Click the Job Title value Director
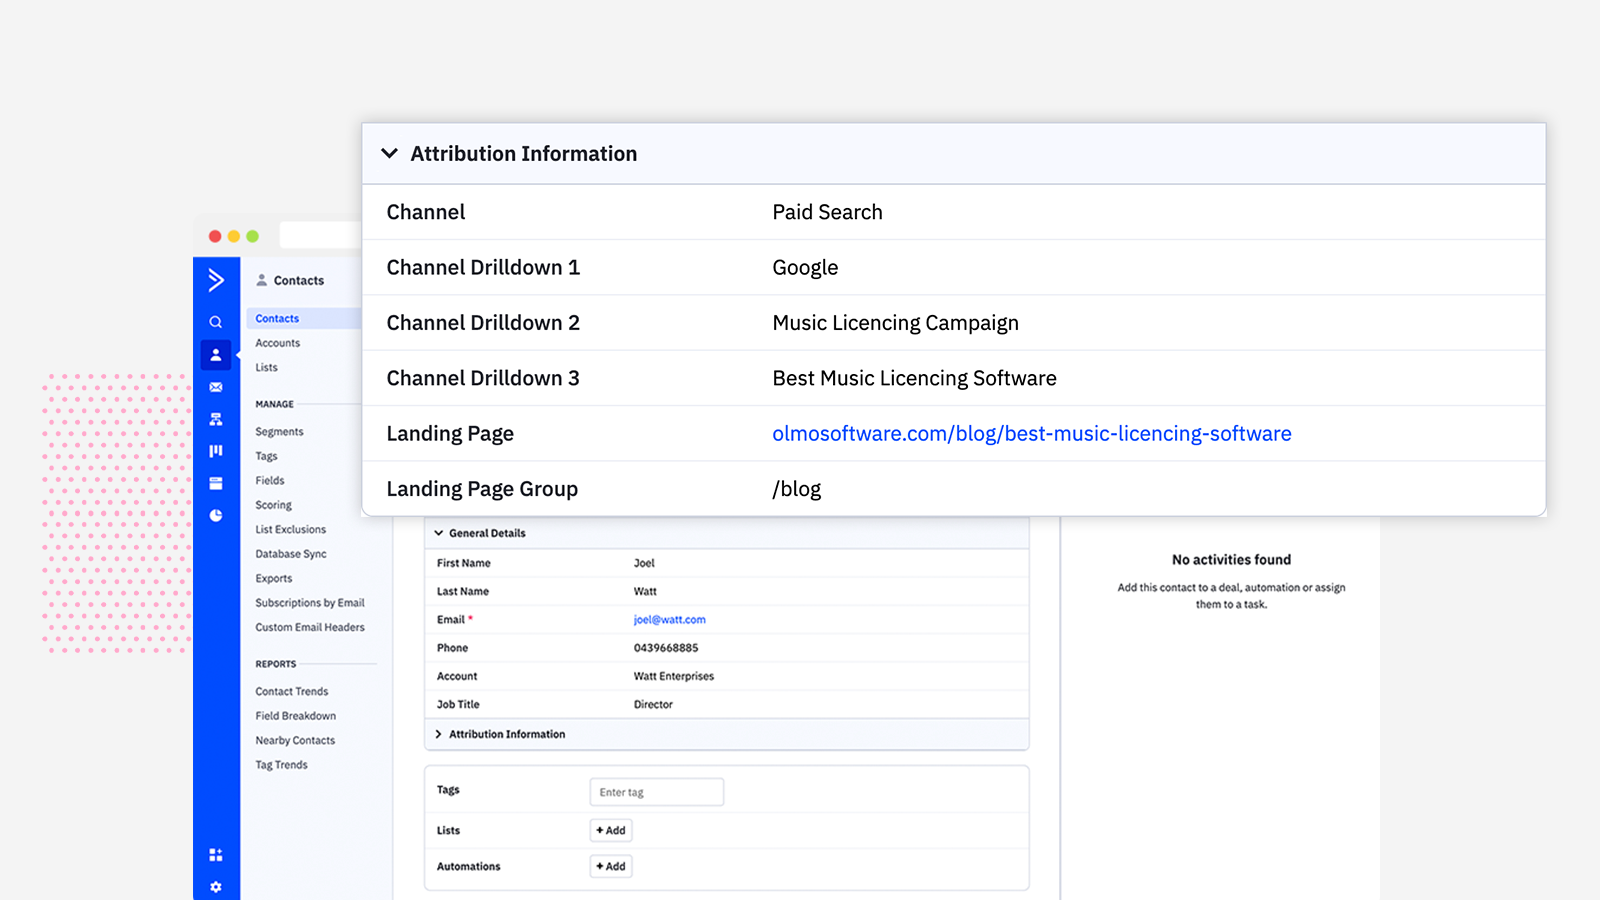 653,704
